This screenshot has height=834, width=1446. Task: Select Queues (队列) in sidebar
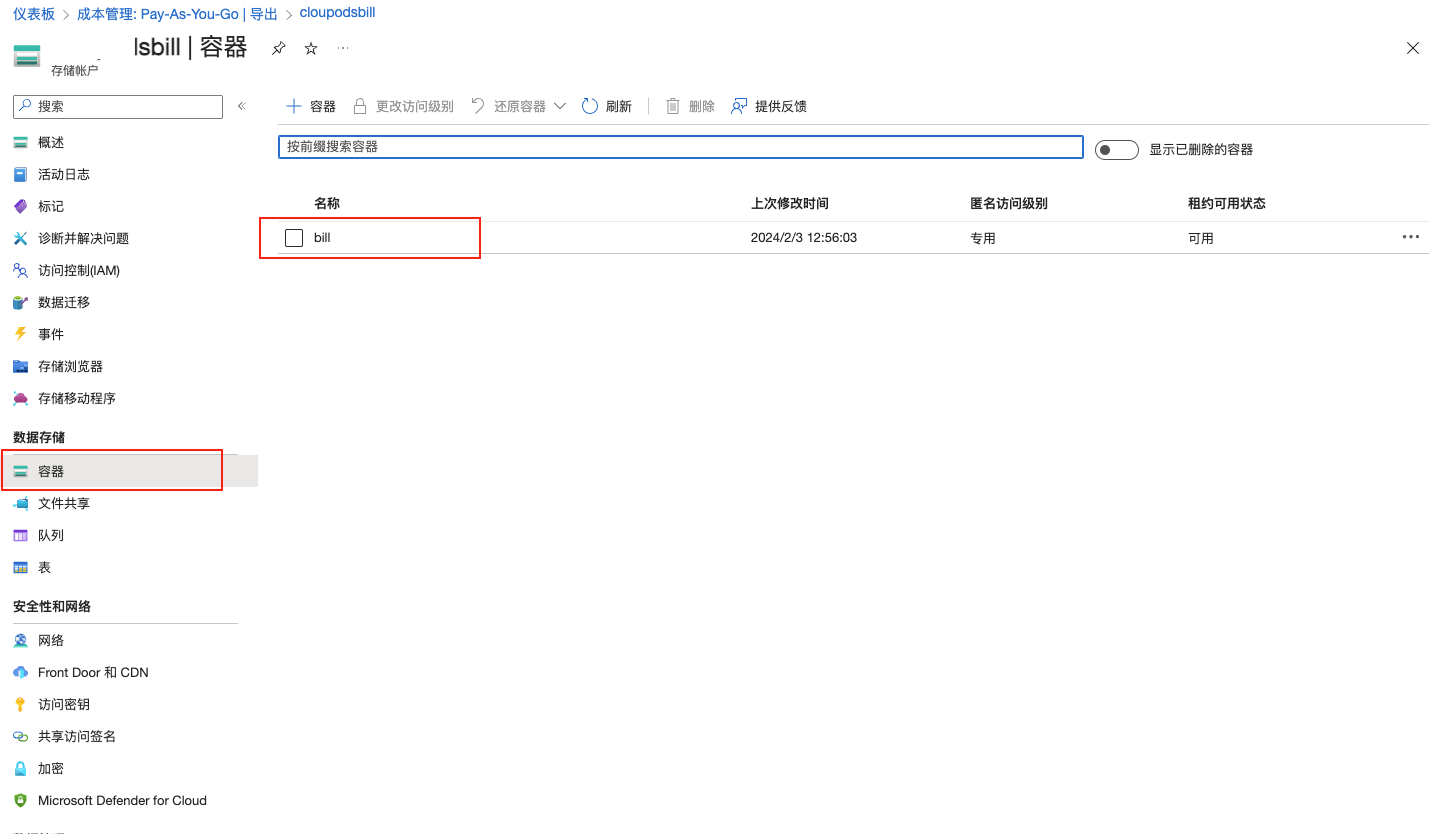[51, 535]
